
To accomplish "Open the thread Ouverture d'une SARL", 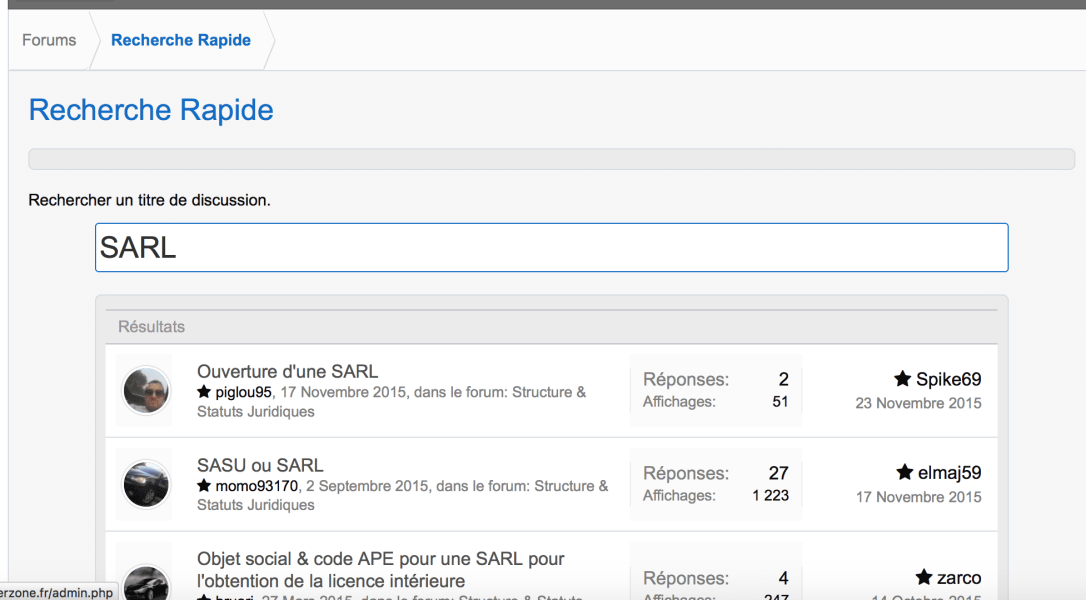I will (287, 371).
